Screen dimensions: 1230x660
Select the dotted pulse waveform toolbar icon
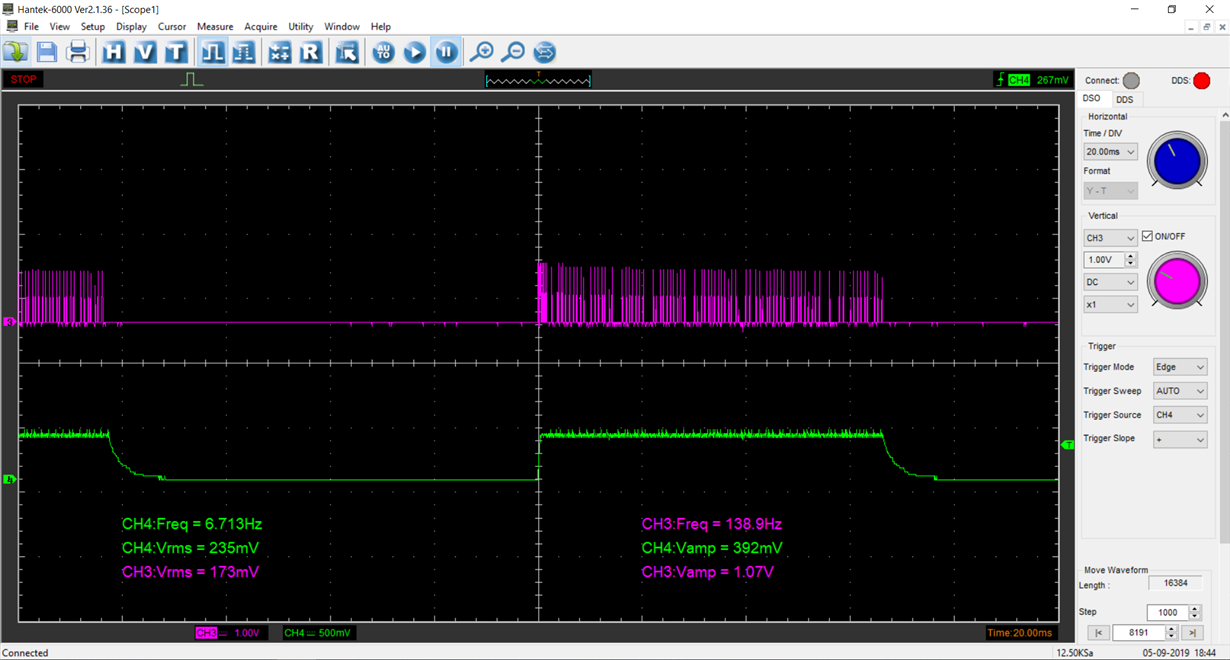tap(243, 52)
